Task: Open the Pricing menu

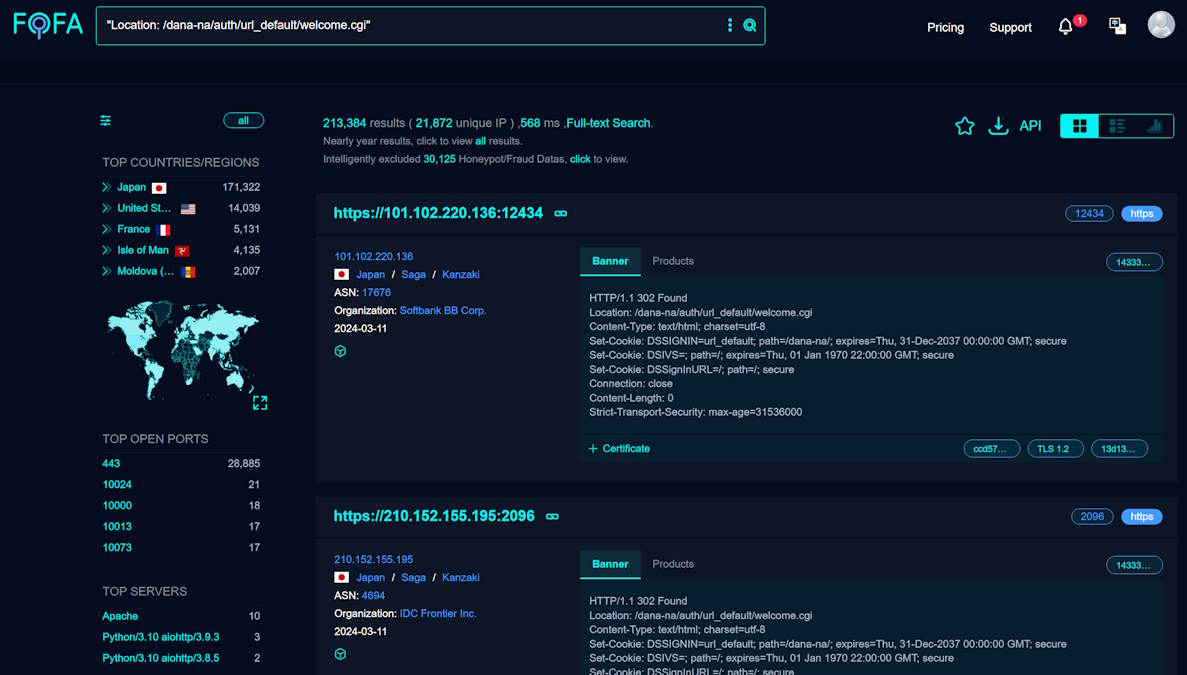Action: (945, 27)
